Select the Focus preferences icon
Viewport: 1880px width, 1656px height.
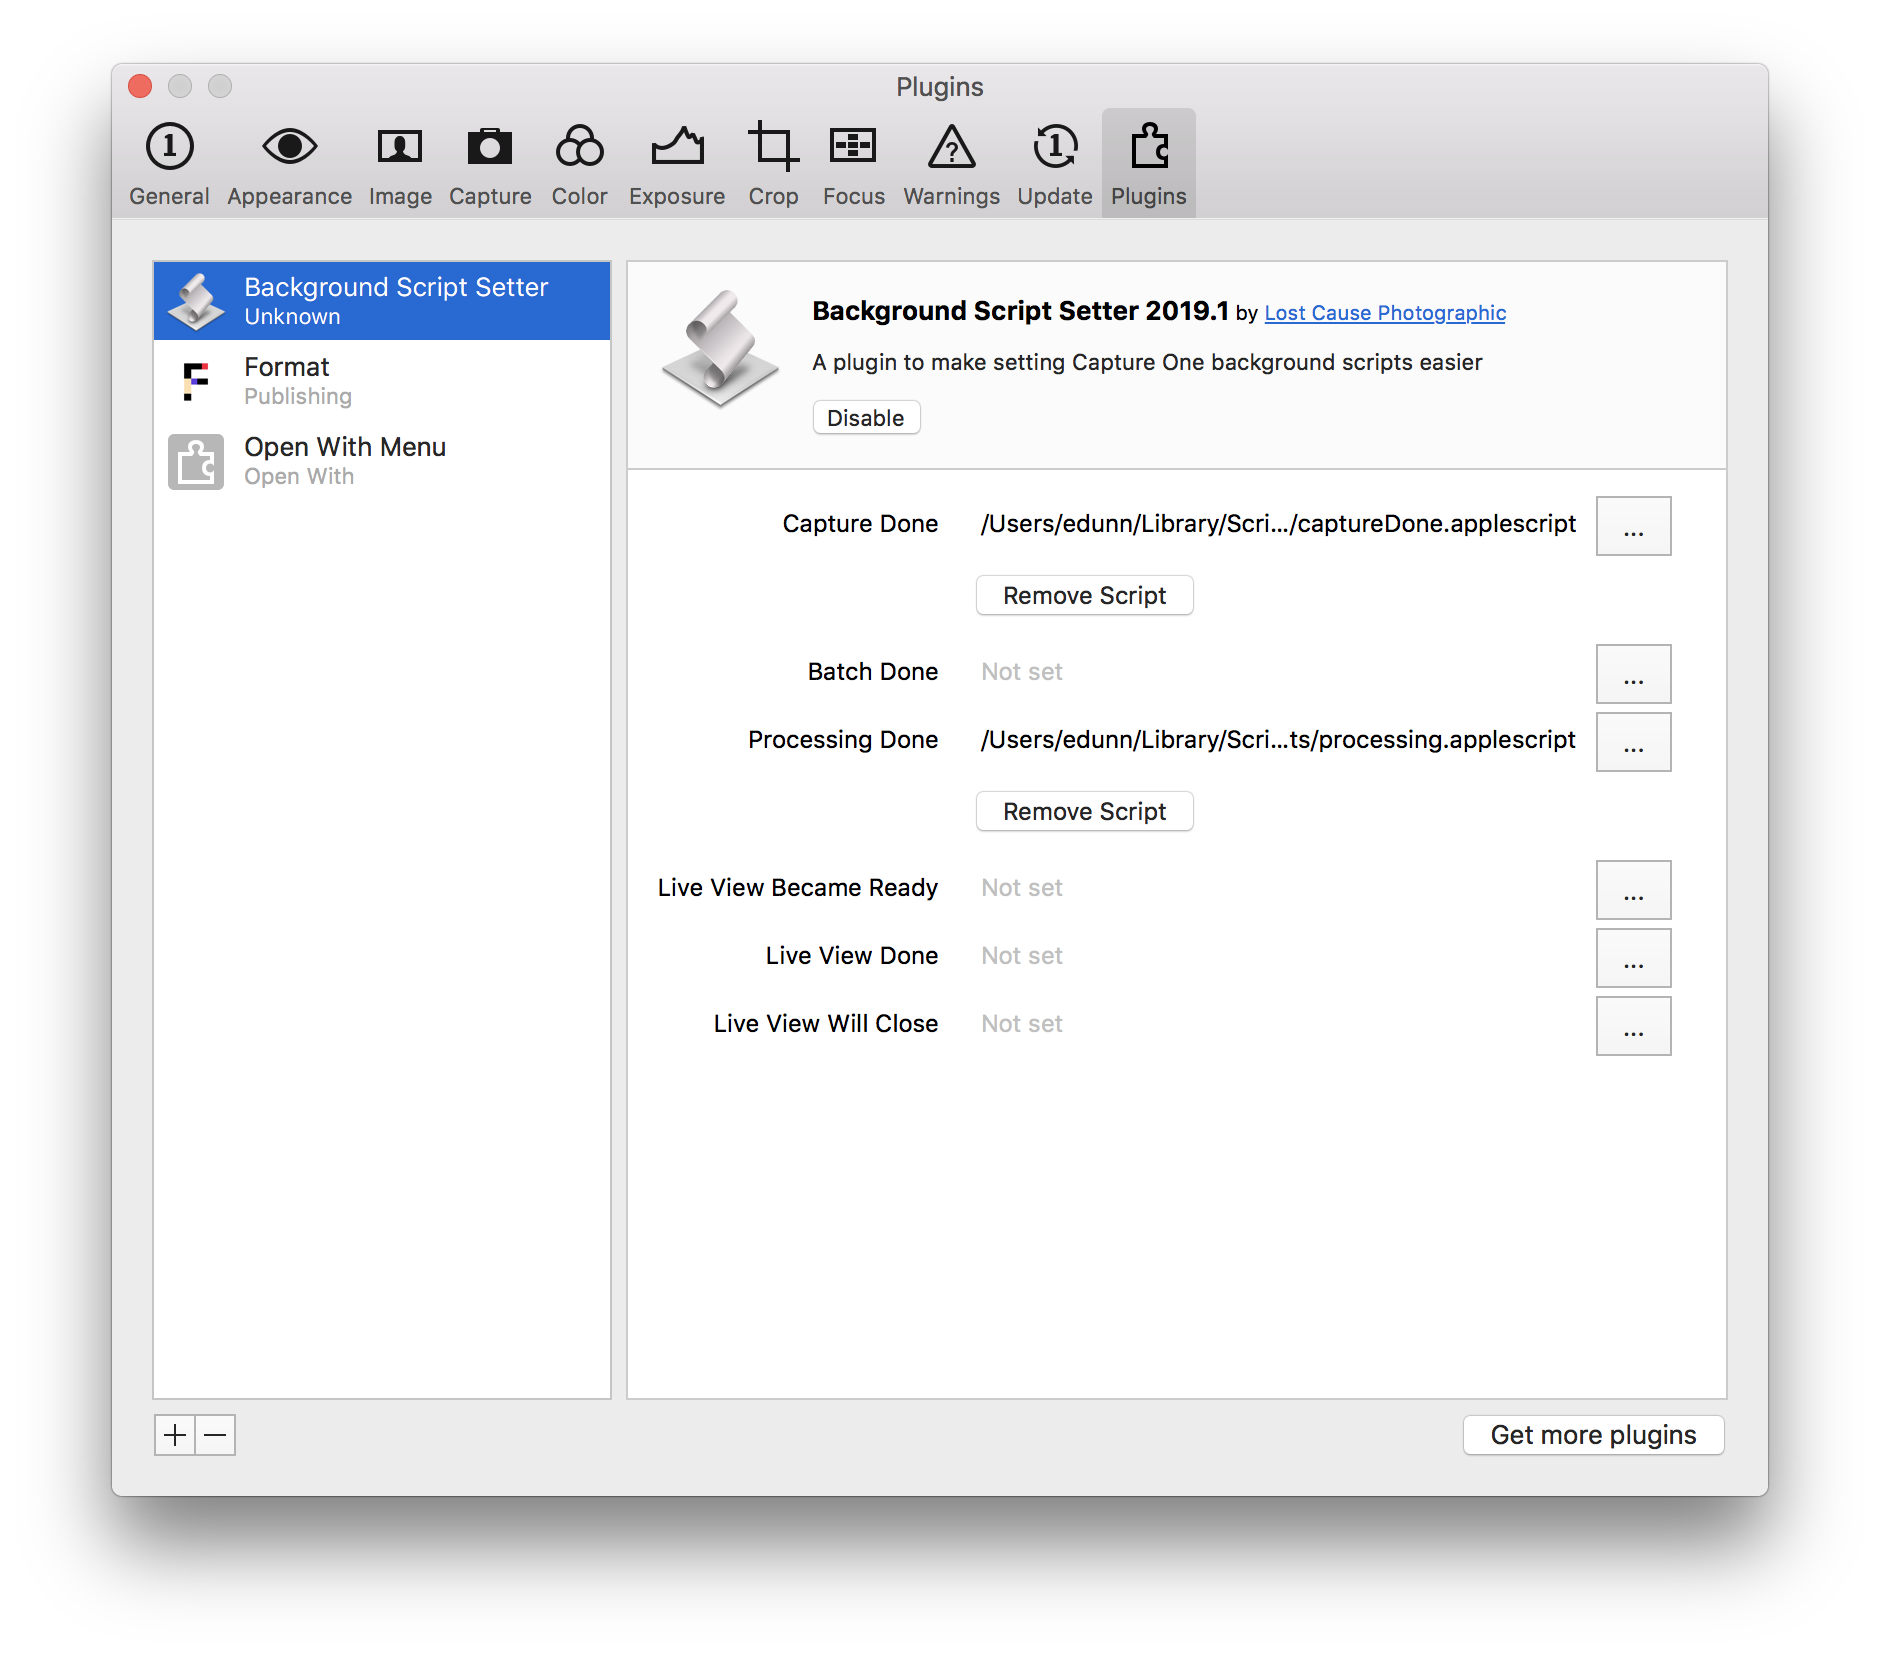click(853, 164)
